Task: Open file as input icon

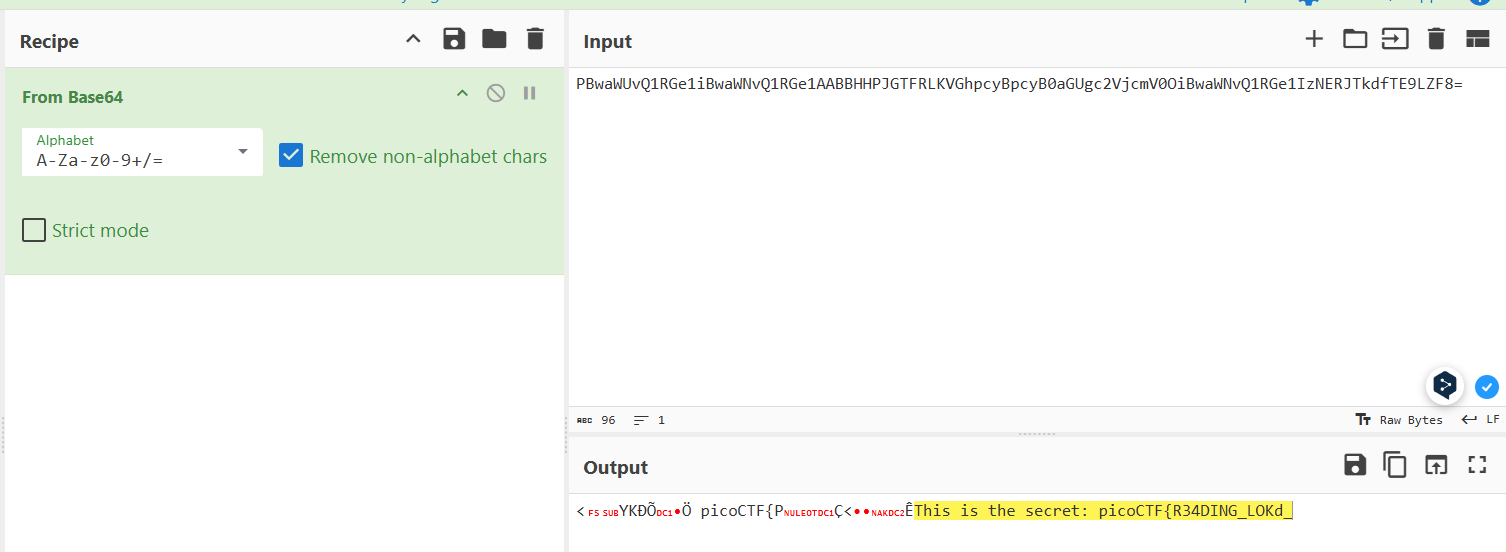Action: point(1395,40)
